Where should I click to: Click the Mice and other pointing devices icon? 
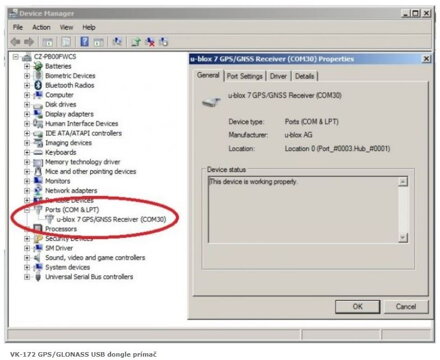[x=38, y=172]
